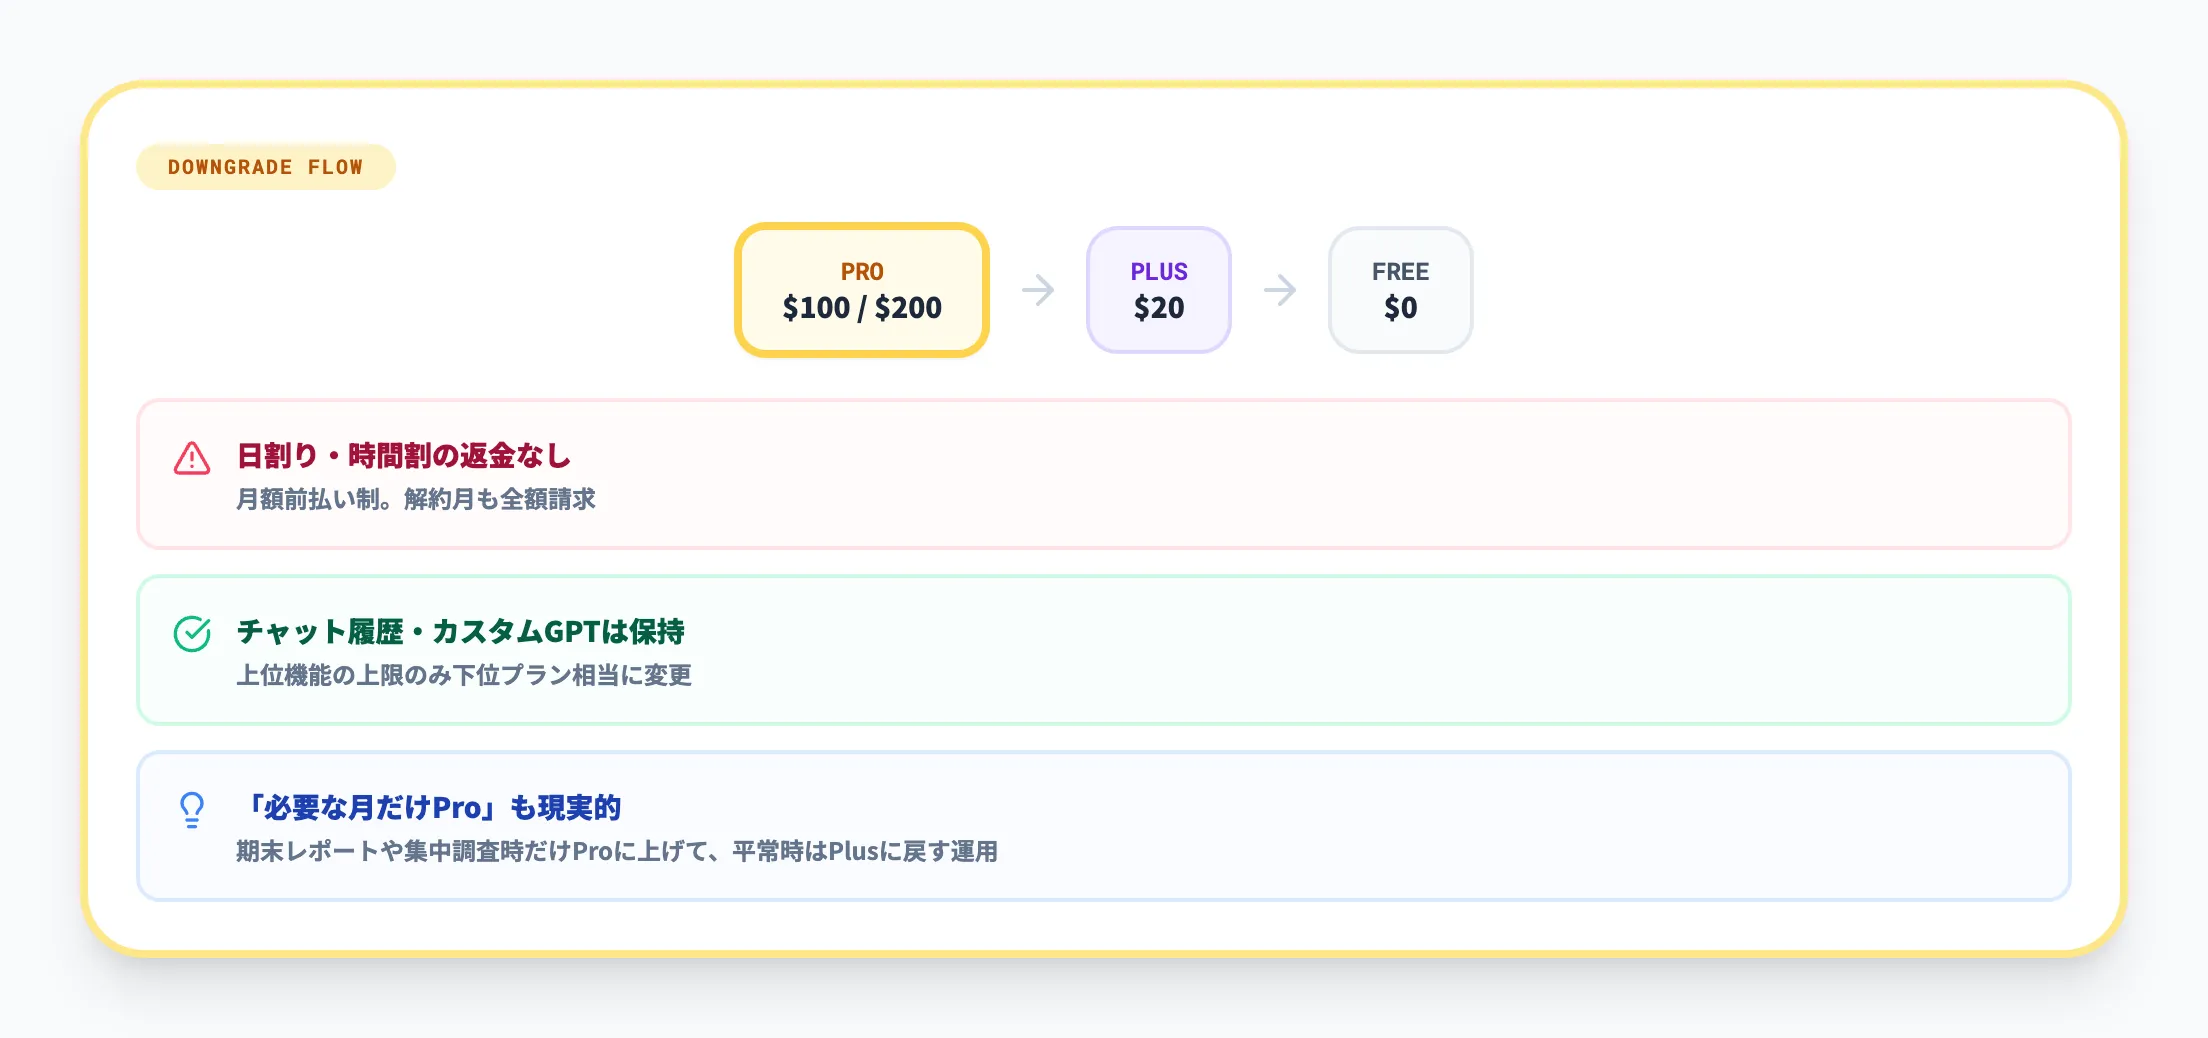Image resolution: width=2208 pixels, height=1038 pixels.
Task: Select the PRO $100 / $200 plan card
Action: point(862,290)
